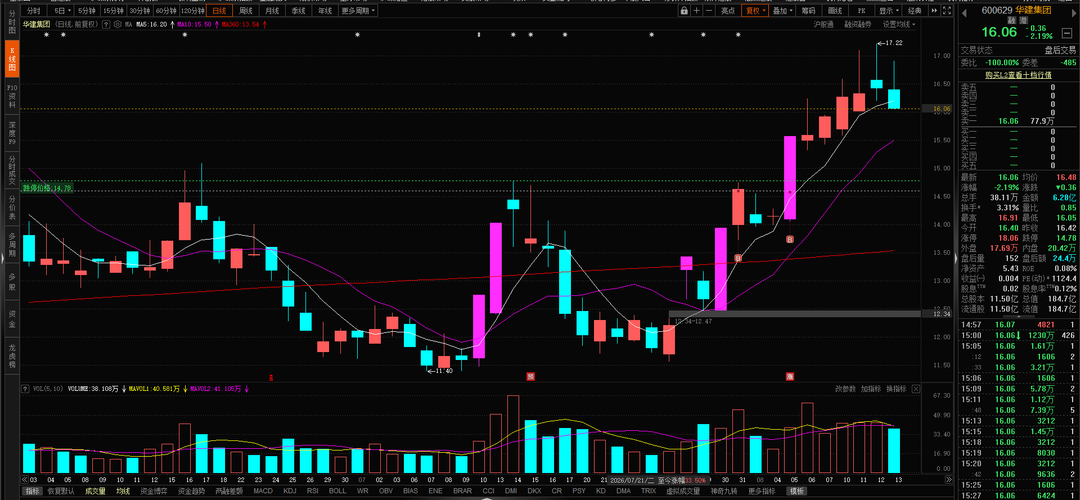Image resolution: width=1080 pixels, height=500 pixels.
Task: Open 更多周期 dropdown
Action: 358,11
